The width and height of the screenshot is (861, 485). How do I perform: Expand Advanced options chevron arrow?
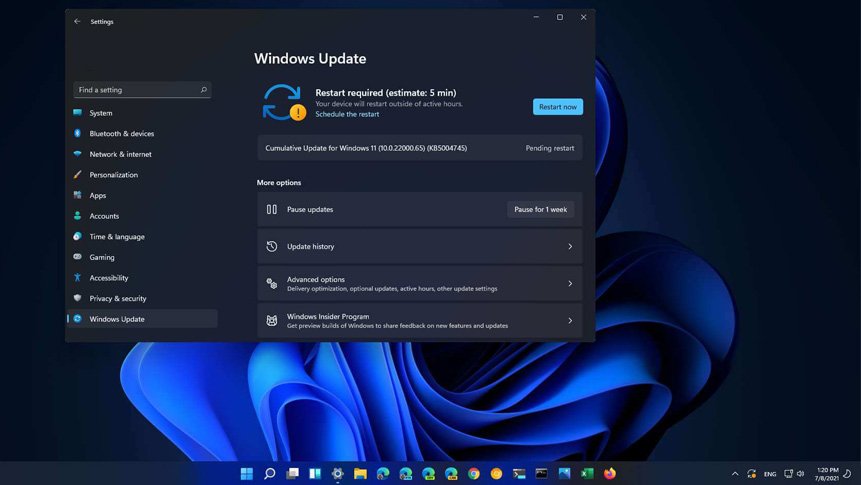pyautogui.click(x=570, y=284)
